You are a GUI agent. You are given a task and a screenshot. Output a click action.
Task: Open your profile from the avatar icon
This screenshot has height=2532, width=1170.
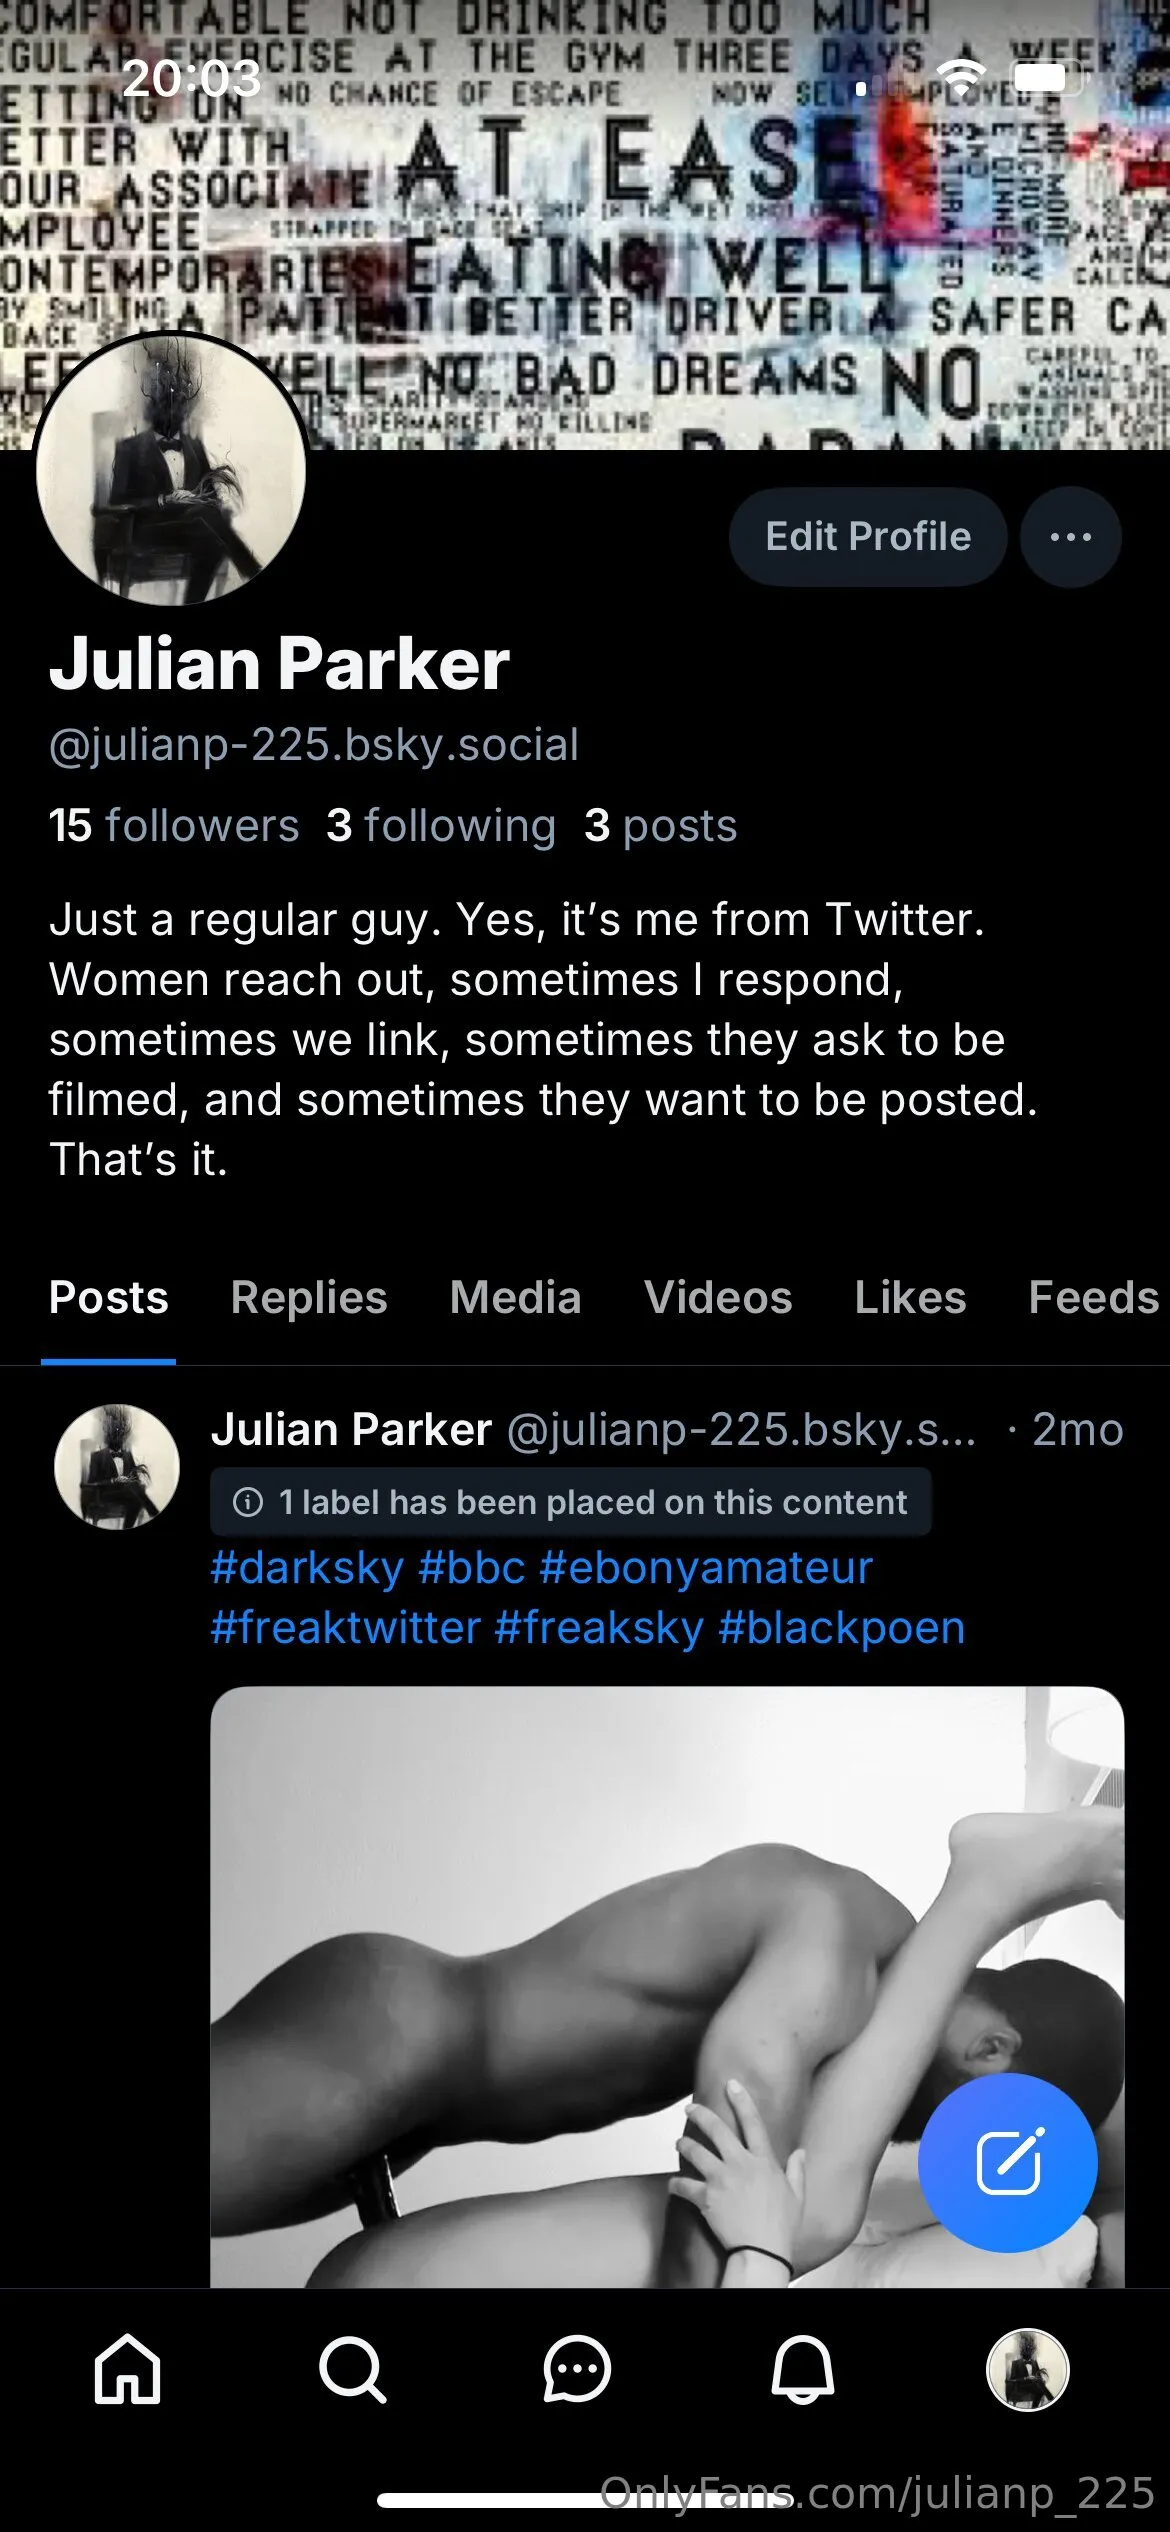click(1028, 2370)
